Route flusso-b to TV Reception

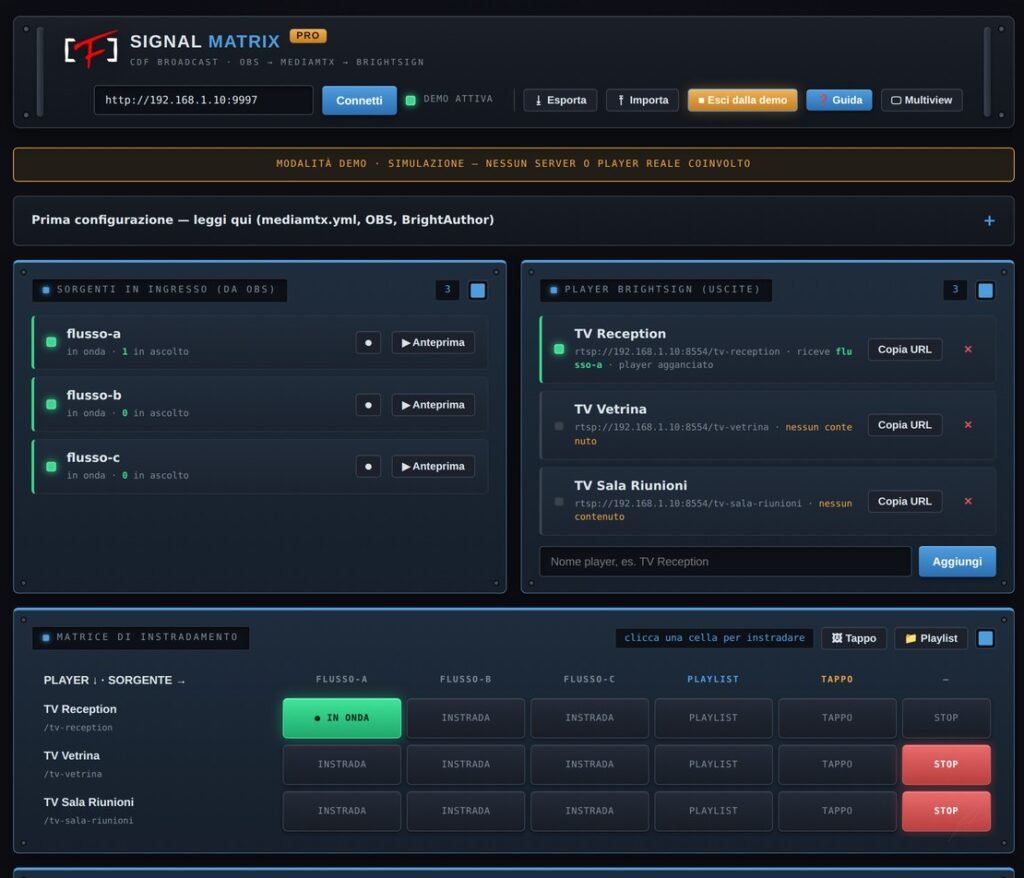(x=466, y=718)
